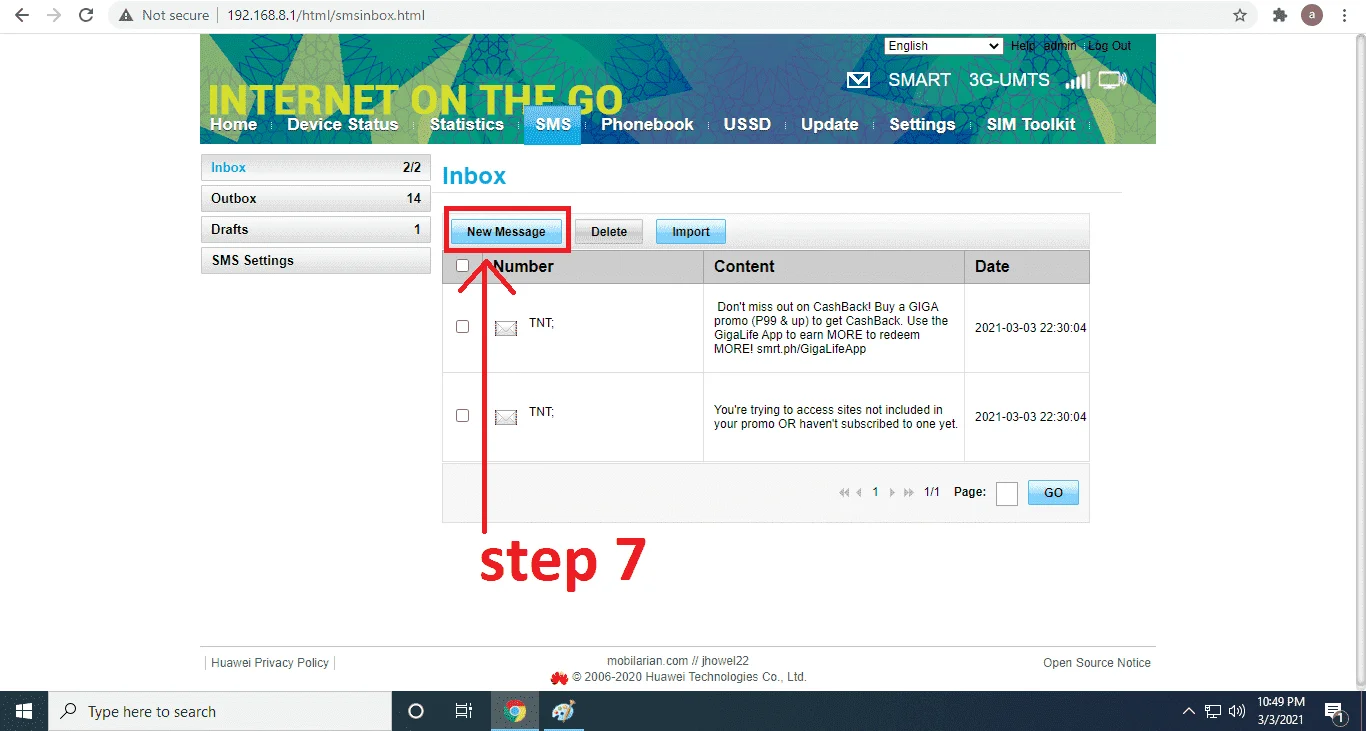Open the Windows Start menu
The width and height of the screenshot is (1366, 731).
coord(24,711)
